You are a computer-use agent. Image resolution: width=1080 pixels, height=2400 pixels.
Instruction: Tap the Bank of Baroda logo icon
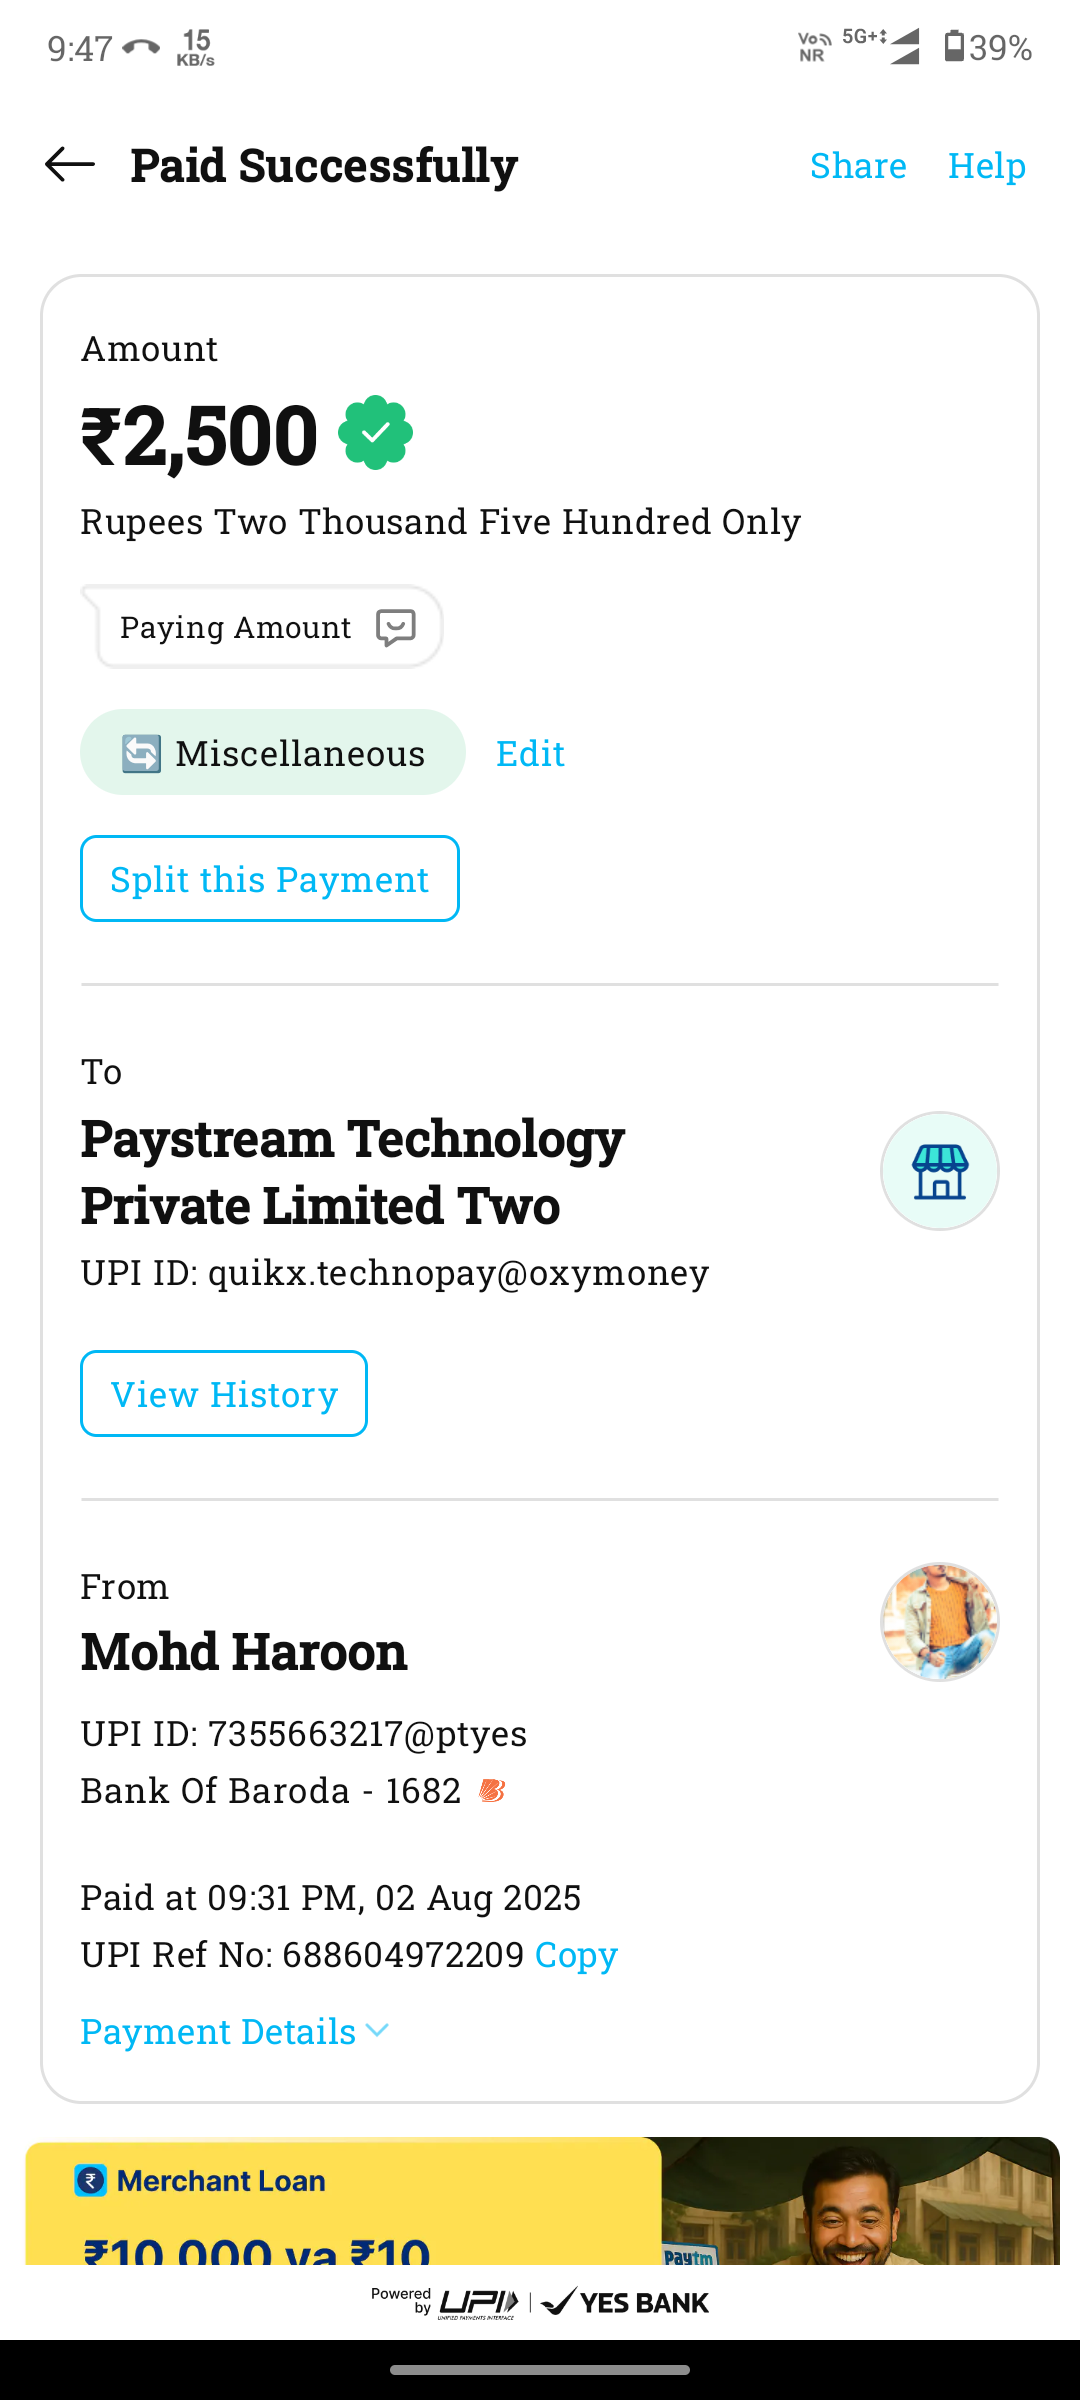pyautogui.click(x=492, y=1790)
